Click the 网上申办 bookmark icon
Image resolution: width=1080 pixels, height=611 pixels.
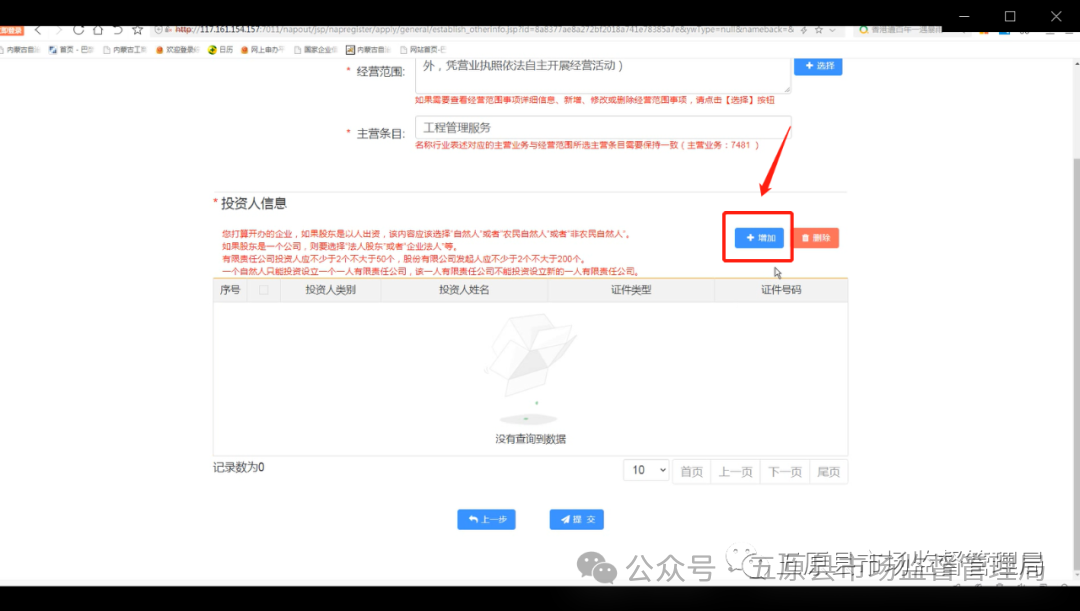coord(244,48)
